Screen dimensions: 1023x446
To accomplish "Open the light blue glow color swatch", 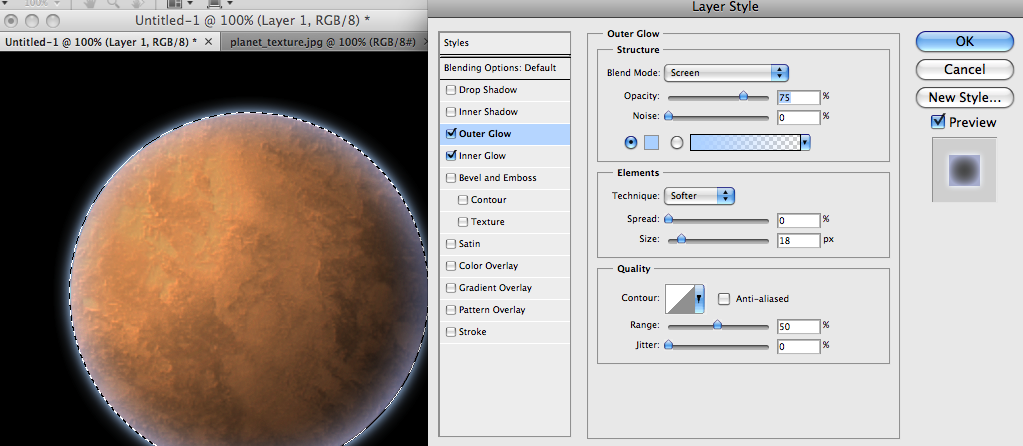I will (651, 142).
